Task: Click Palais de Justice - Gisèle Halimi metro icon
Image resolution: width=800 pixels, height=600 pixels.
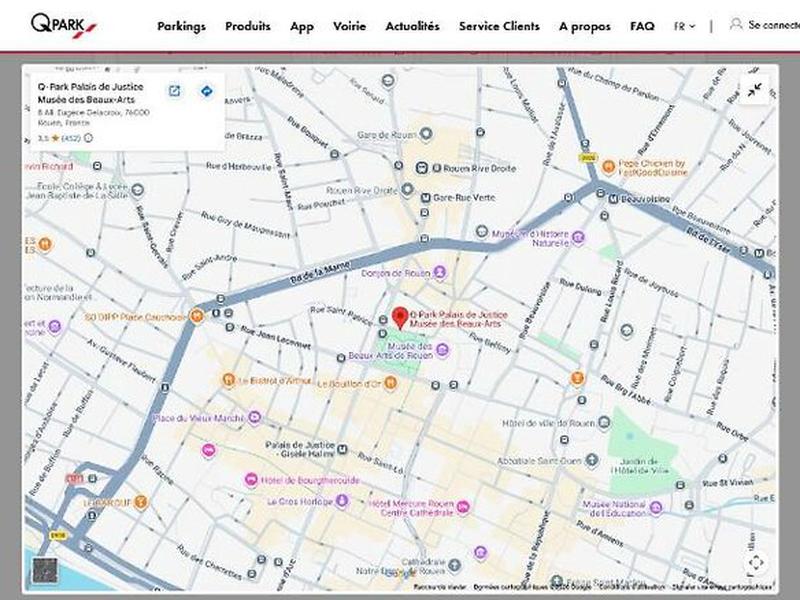Action: click(x=342, y=449)
